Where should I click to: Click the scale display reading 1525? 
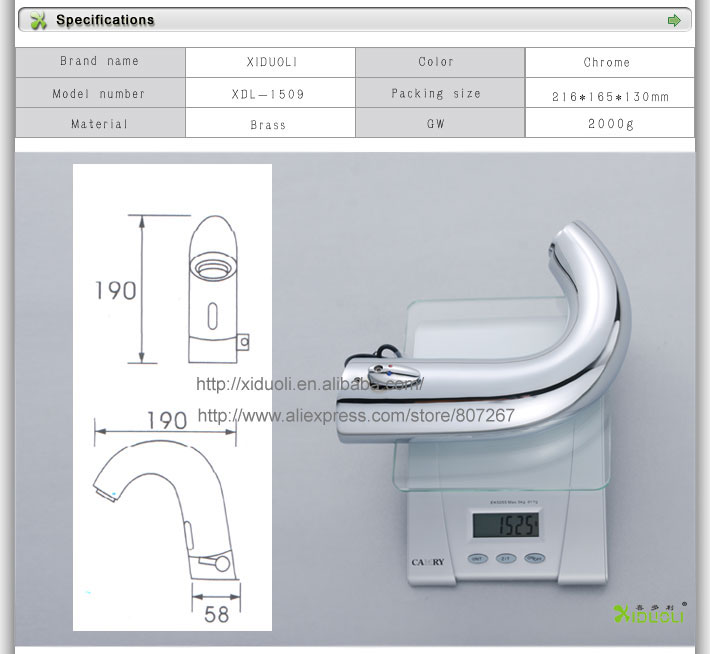pyautogui.click(x=506, y=525)
